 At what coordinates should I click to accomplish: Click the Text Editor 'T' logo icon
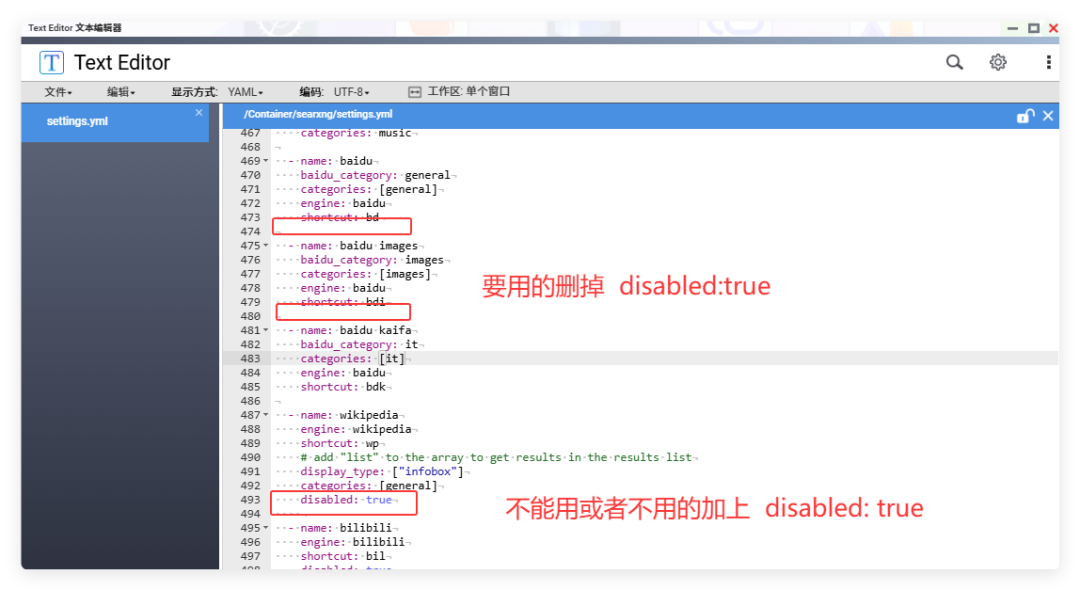point(50,61)
